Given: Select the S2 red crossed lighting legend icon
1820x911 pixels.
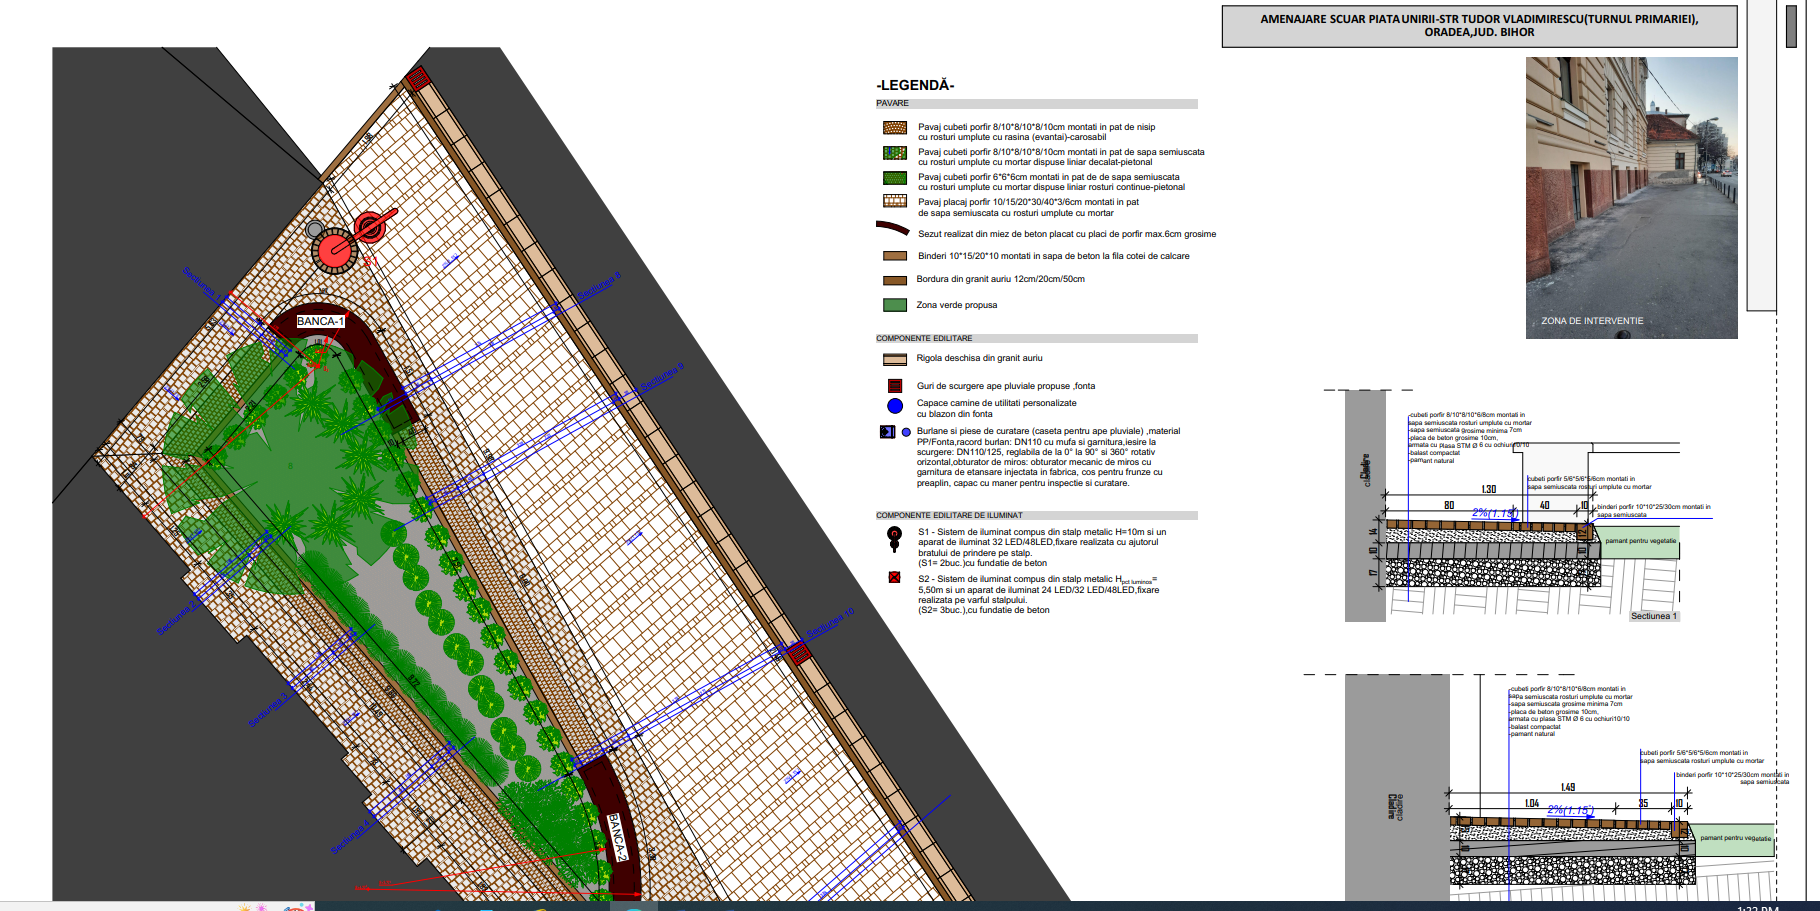Looking at the screenshot, I should click(895, 578).
